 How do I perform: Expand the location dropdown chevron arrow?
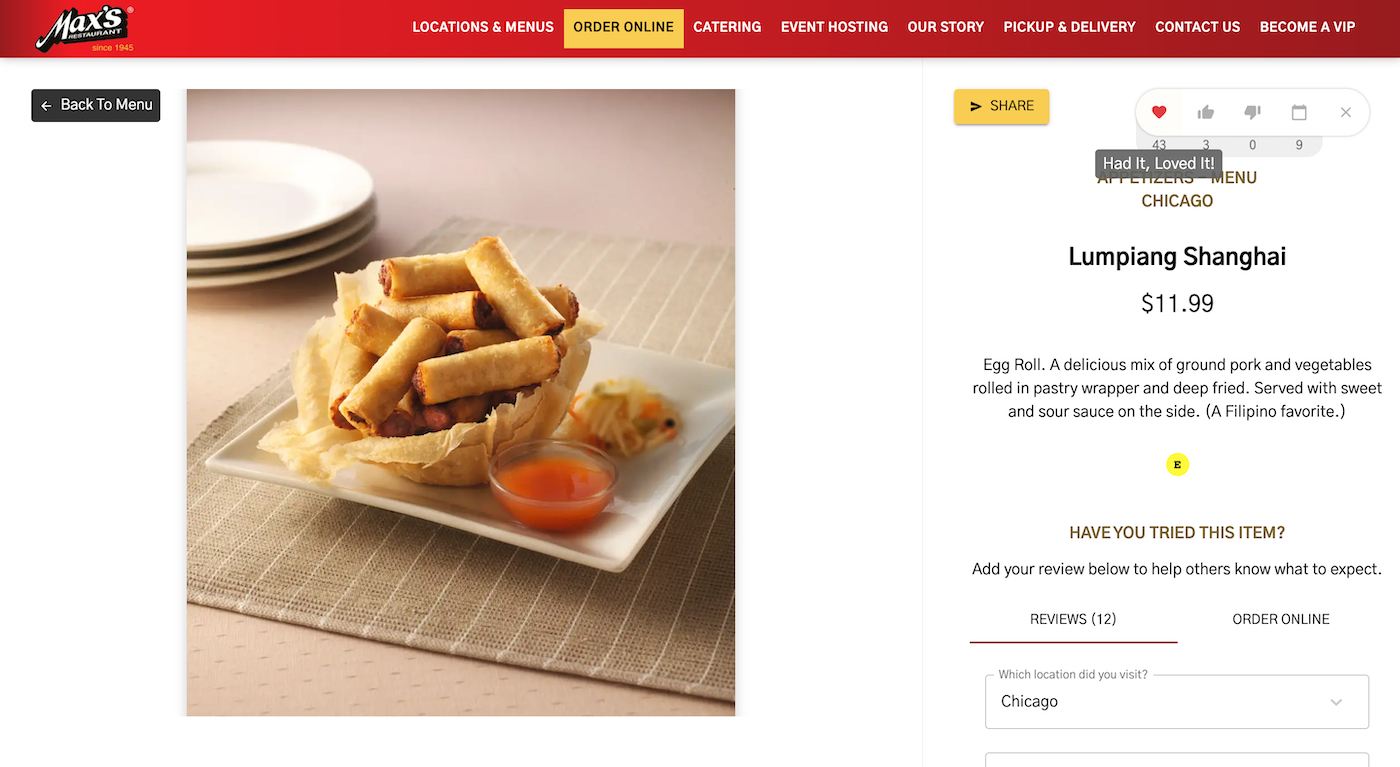[x=1336, y=702]
